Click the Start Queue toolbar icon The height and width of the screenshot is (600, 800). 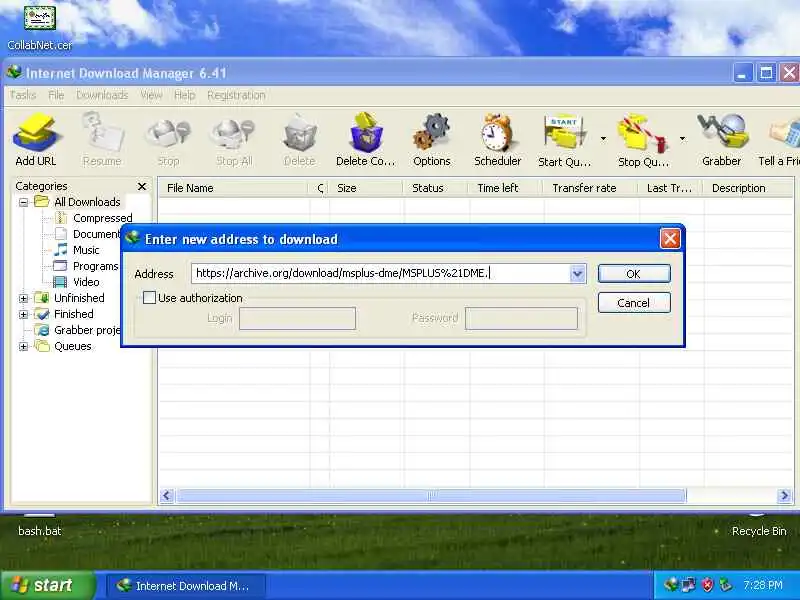point(564,140)
